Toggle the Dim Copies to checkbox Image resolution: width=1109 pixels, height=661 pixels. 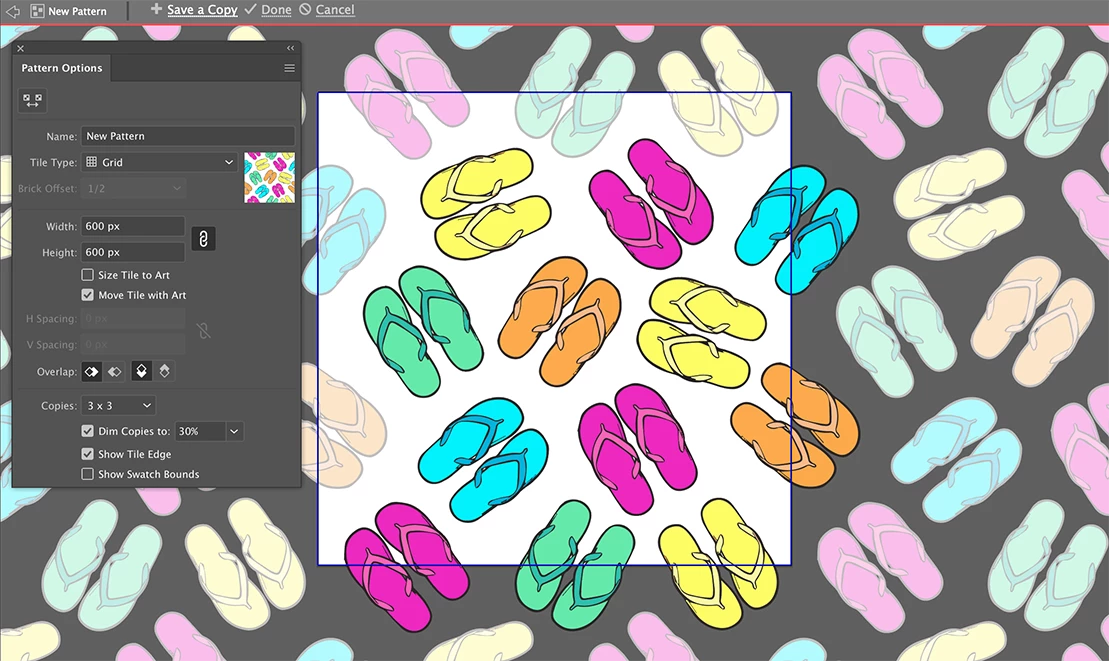point(88,431)
